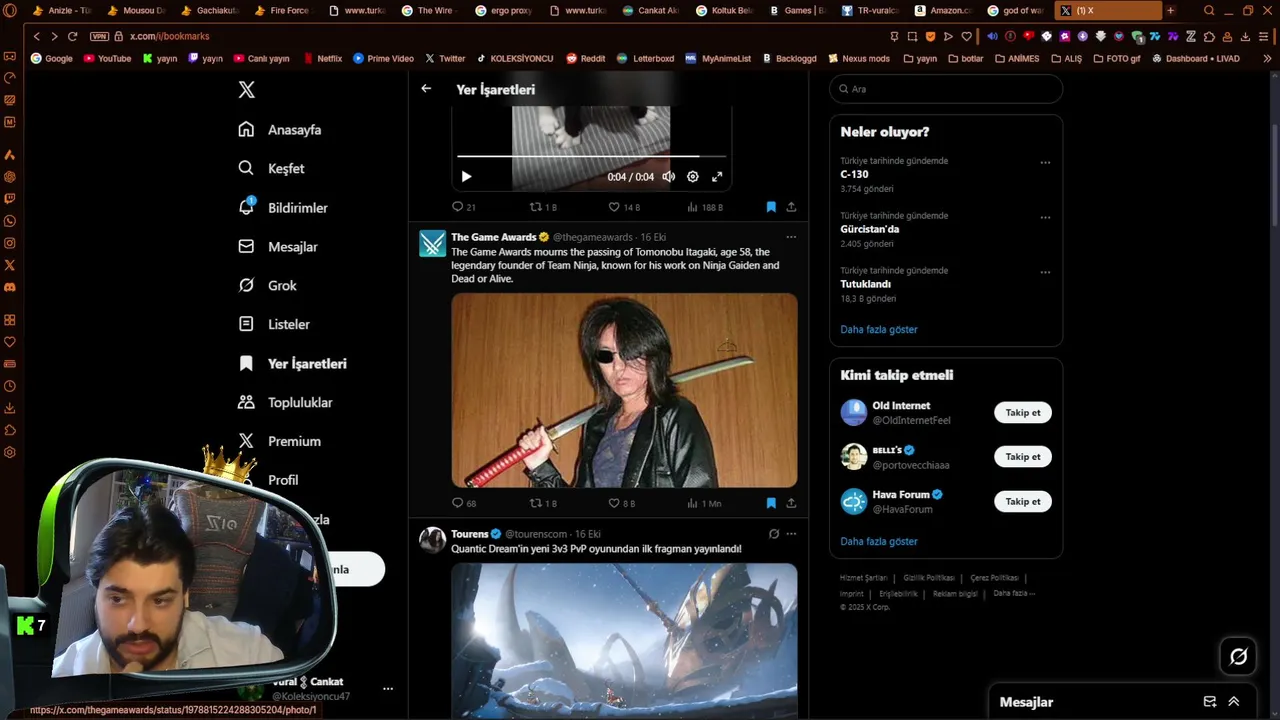This screenshot has height=720, width=1280.
Task: Open more options for Tutuklandı trend
Action: pyautogui.click(x=1045, y=272)
